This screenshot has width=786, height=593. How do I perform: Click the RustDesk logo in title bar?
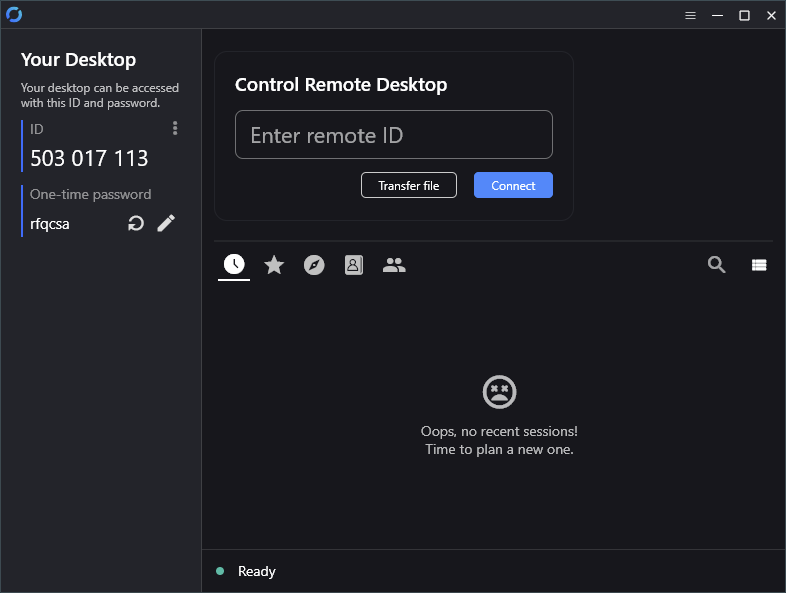14,14
